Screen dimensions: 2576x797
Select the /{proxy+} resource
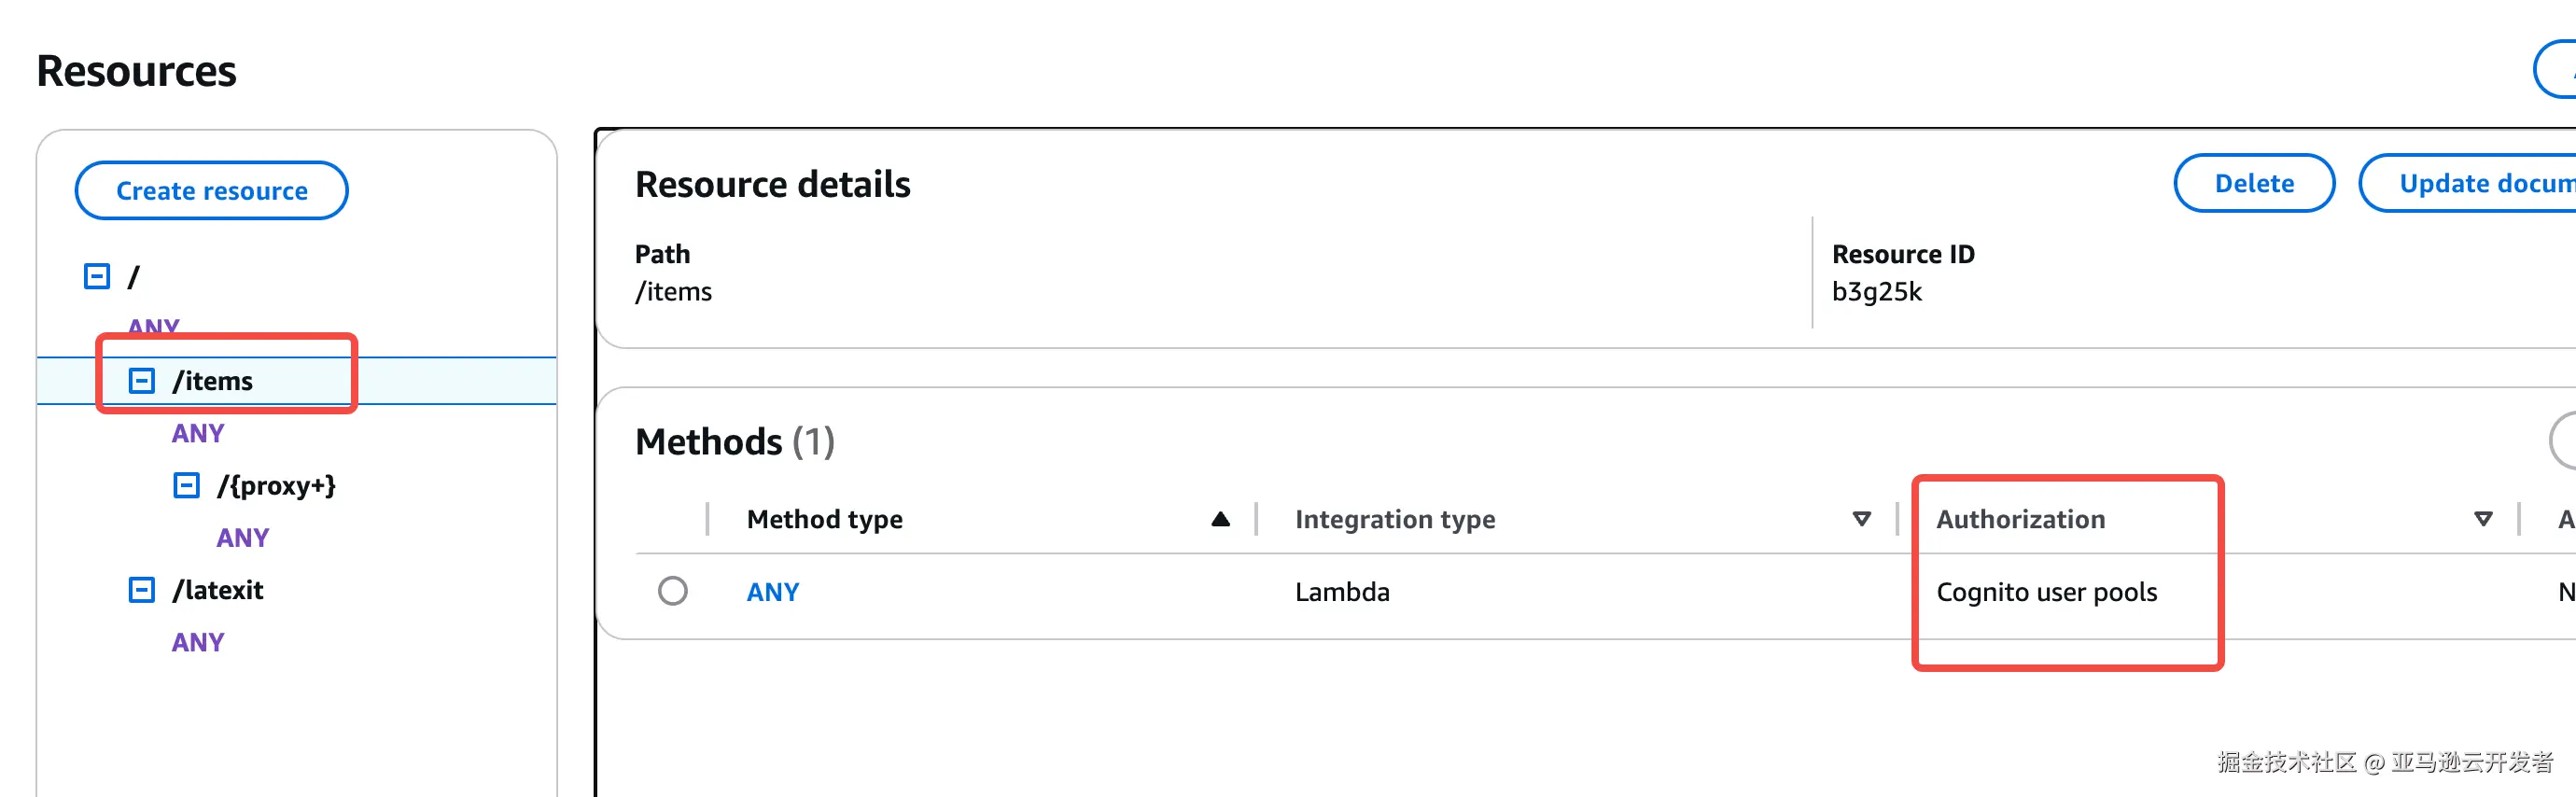pos(276,486)
